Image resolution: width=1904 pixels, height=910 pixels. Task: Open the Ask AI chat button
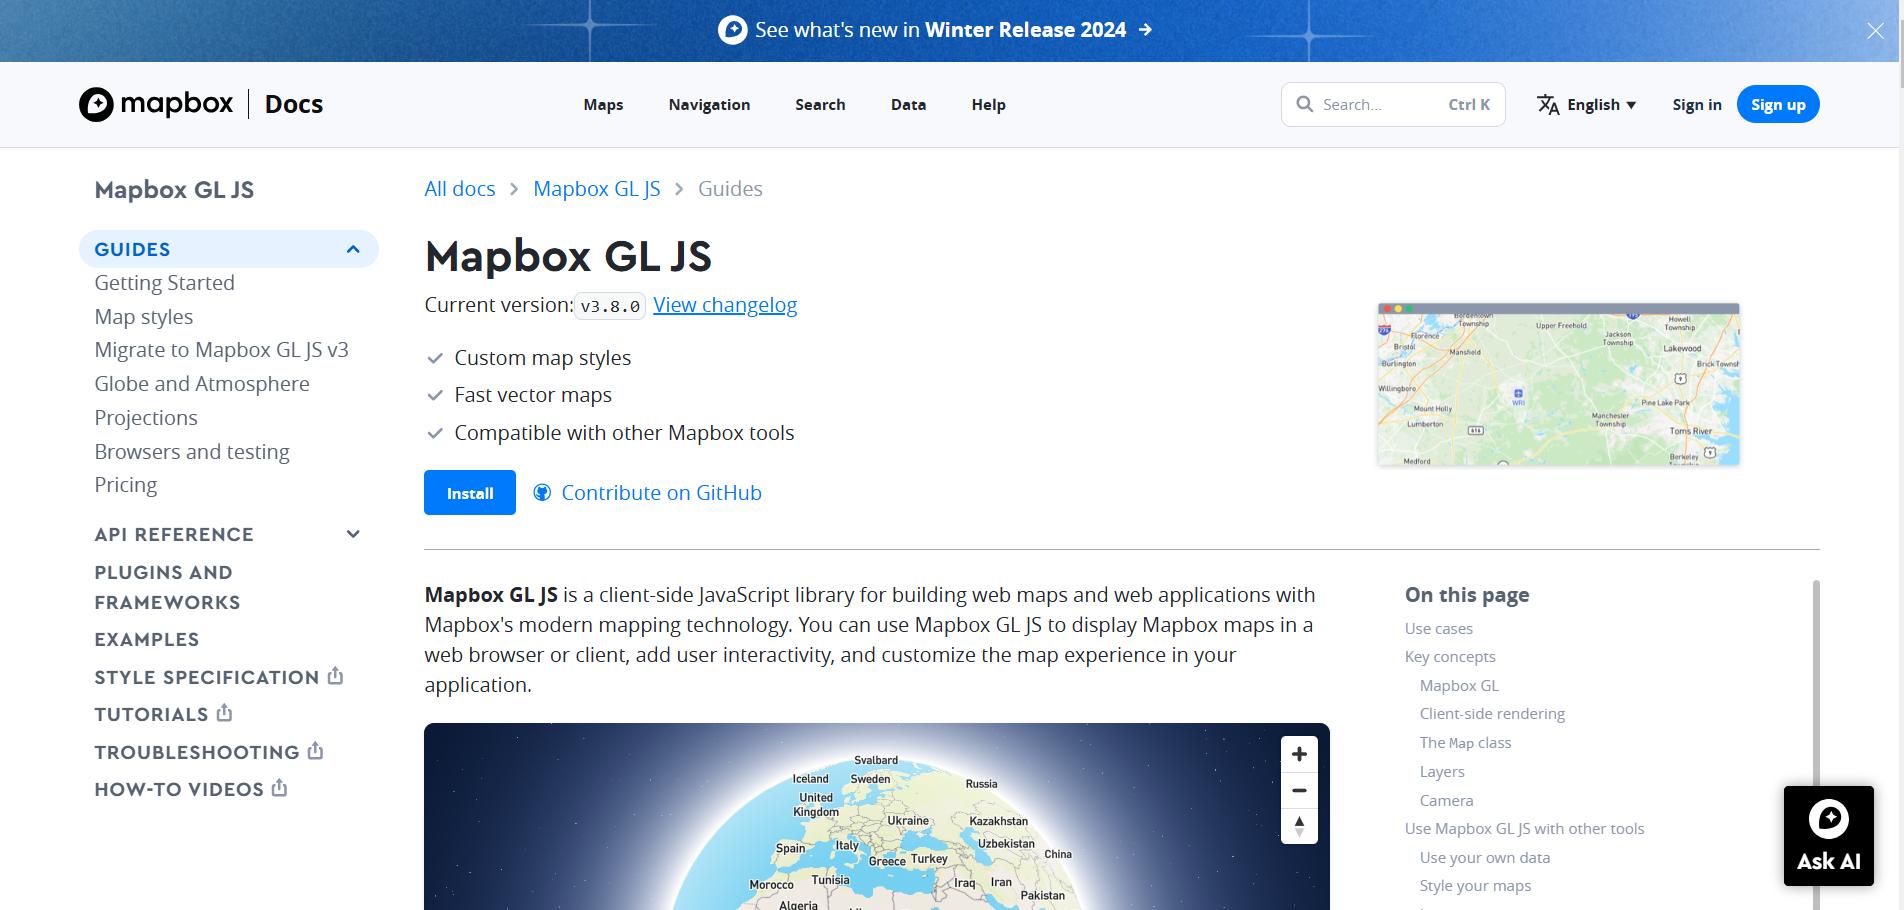pyautogui.click(x=1829, y=836)
